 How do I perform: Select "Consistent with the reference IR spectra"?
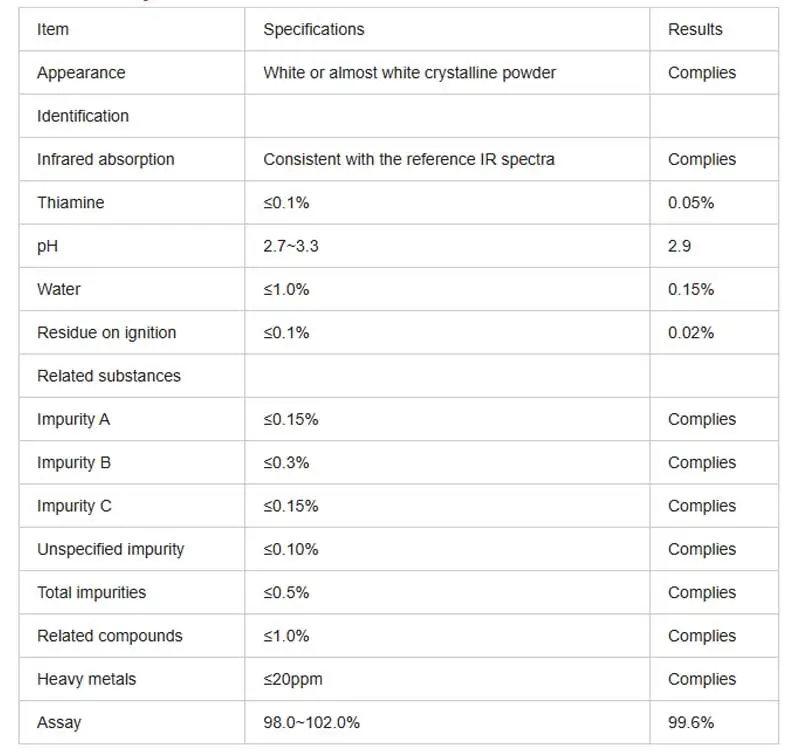[408, 159]
